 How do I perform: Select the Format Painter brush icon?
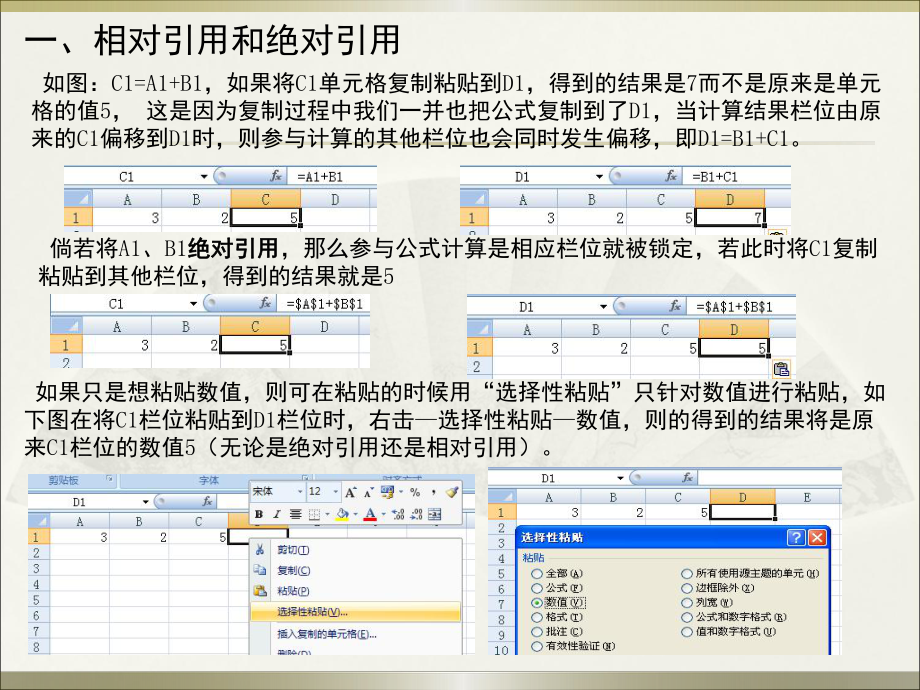point(453,492)
